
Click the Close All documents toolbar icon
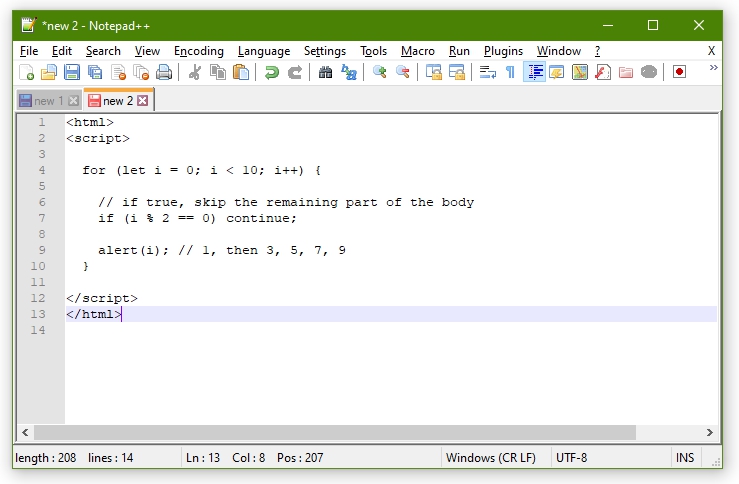[x=141, y=72]
